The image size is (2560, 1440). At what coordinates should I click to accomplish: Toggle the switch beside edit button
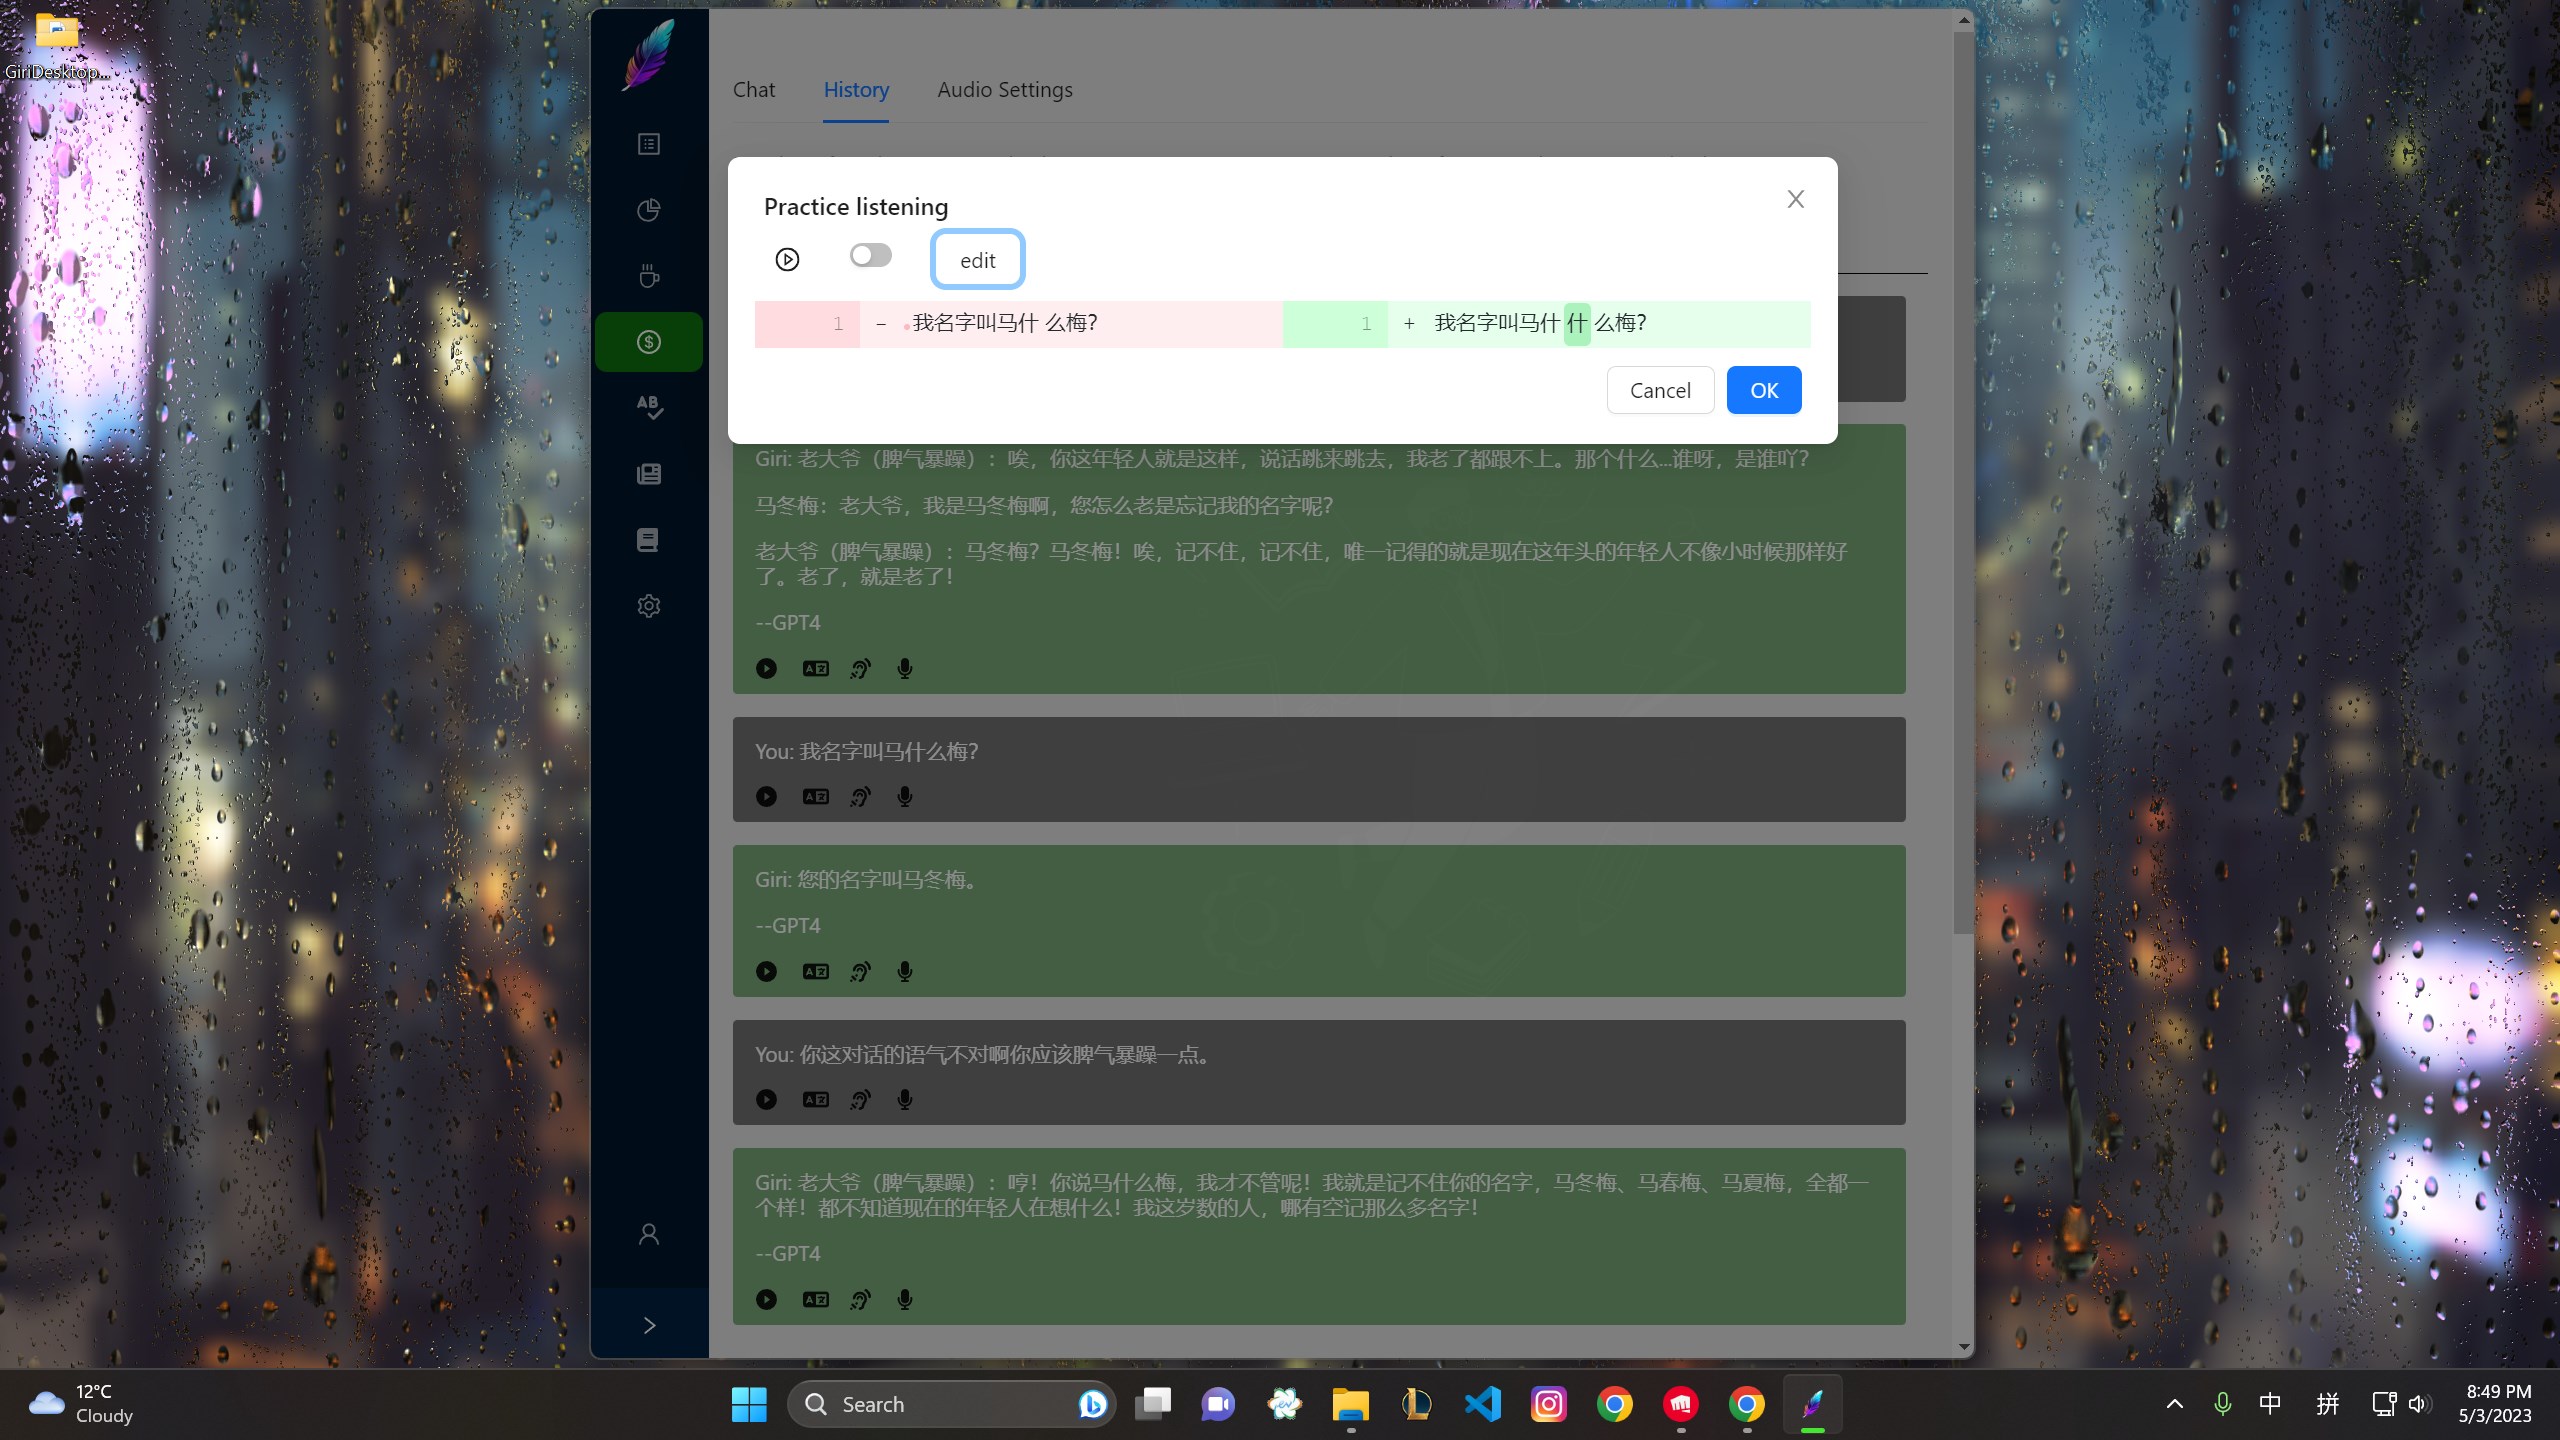870,256
